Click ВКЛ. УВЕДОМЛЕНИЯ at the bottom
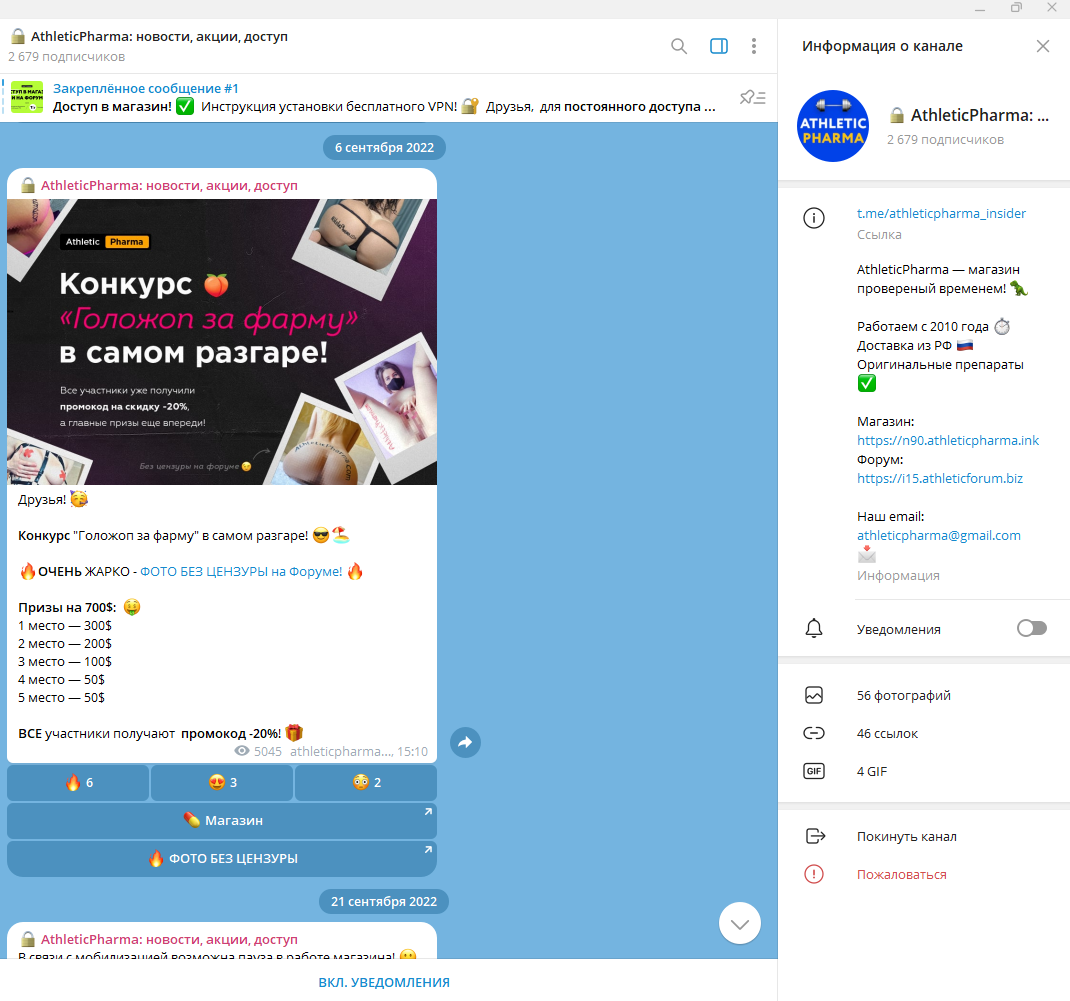This screenshot has height=1001, width=1070. 384,982
